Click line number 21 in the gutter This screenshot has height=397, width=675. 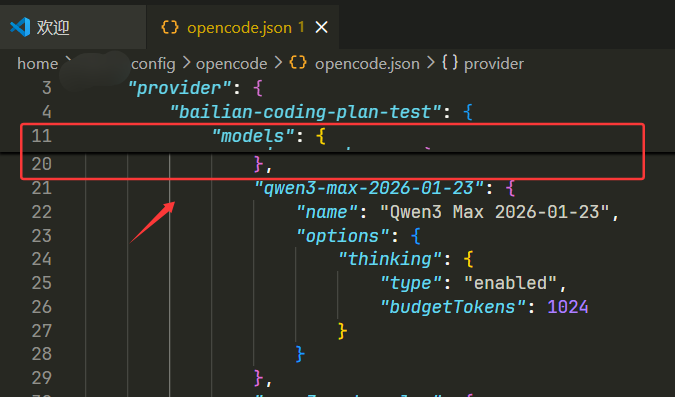42,188
